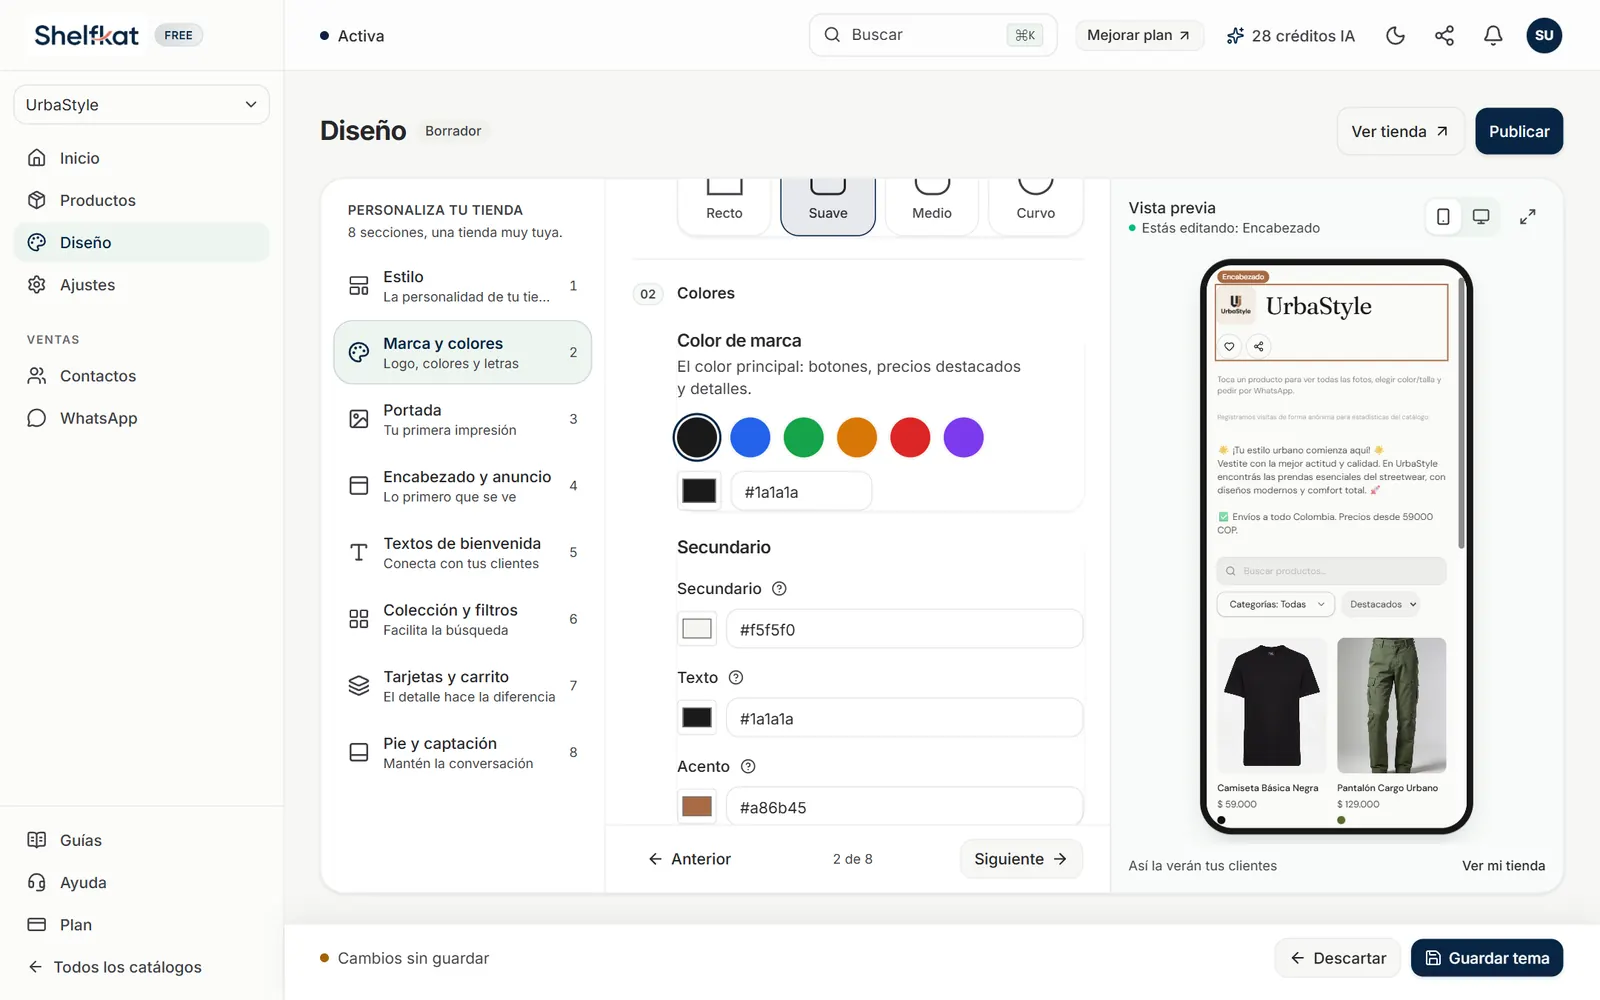Viewport: 1600px width, 1000px height.
Task: Open the Portada section
Action: (462, 420)
